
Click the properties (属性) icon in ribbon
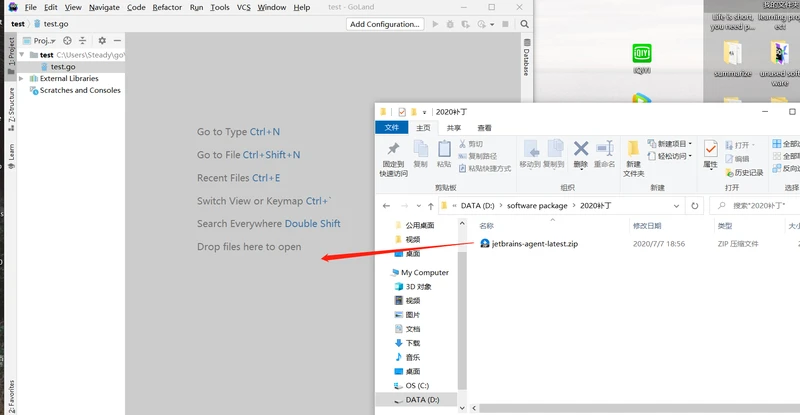pyautogui.click(x=710, y=152)
